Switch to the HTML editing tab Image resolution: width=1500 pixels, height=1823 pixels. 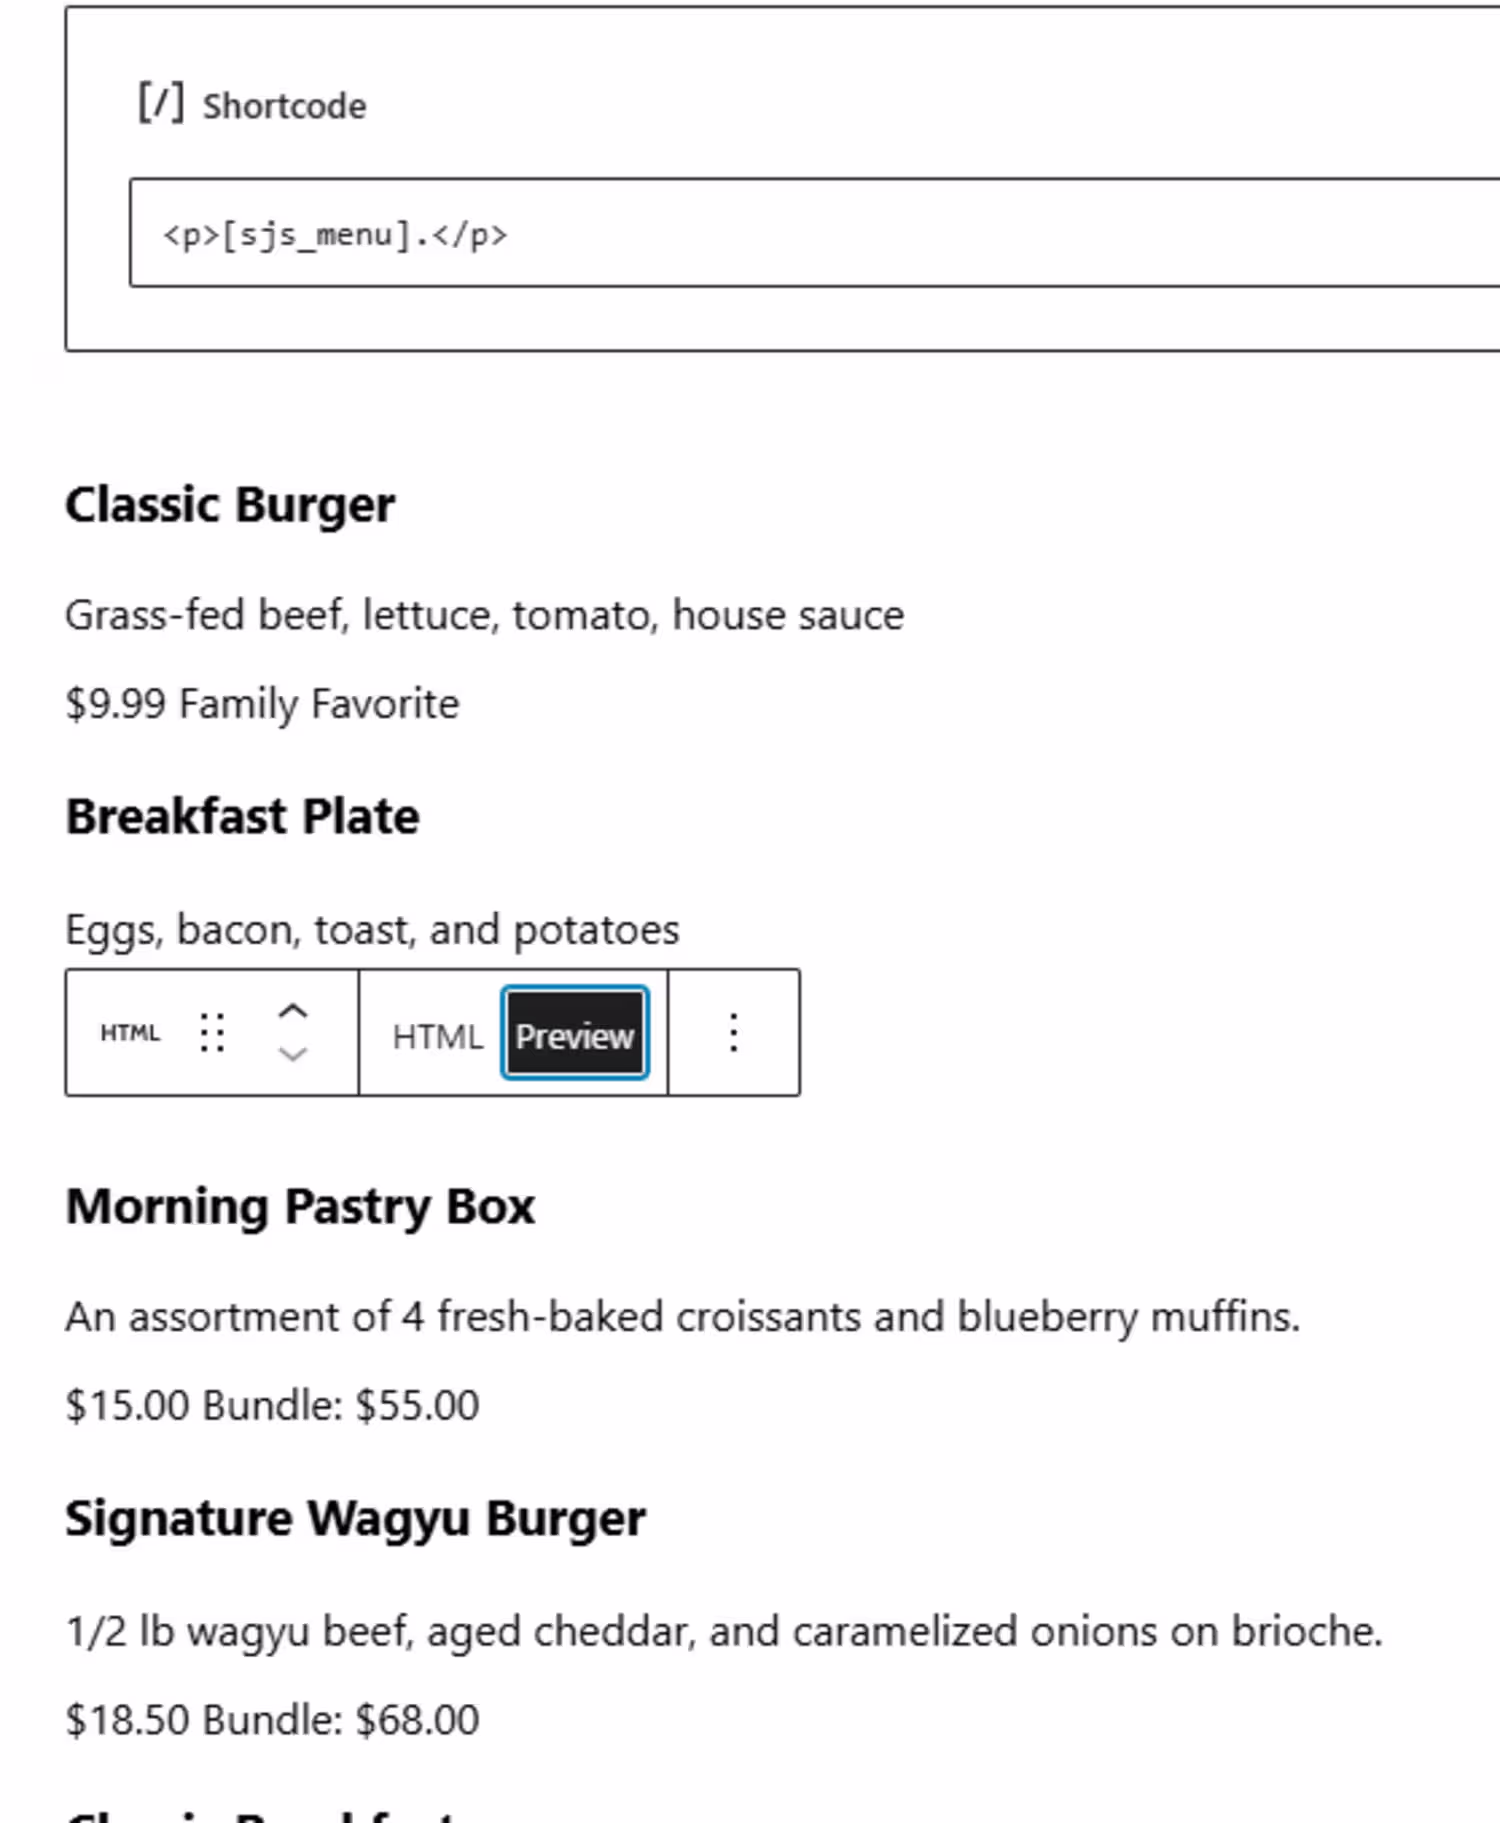437,1036
